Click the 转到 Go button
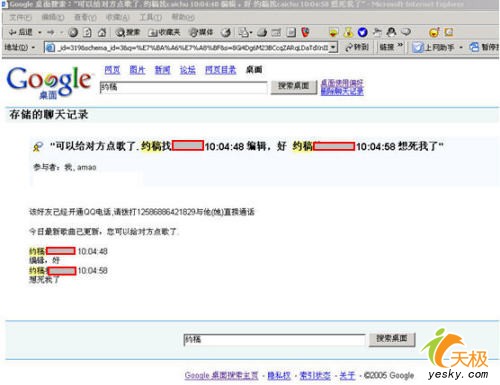Screen dimensions: 500x385 (357, 47)
